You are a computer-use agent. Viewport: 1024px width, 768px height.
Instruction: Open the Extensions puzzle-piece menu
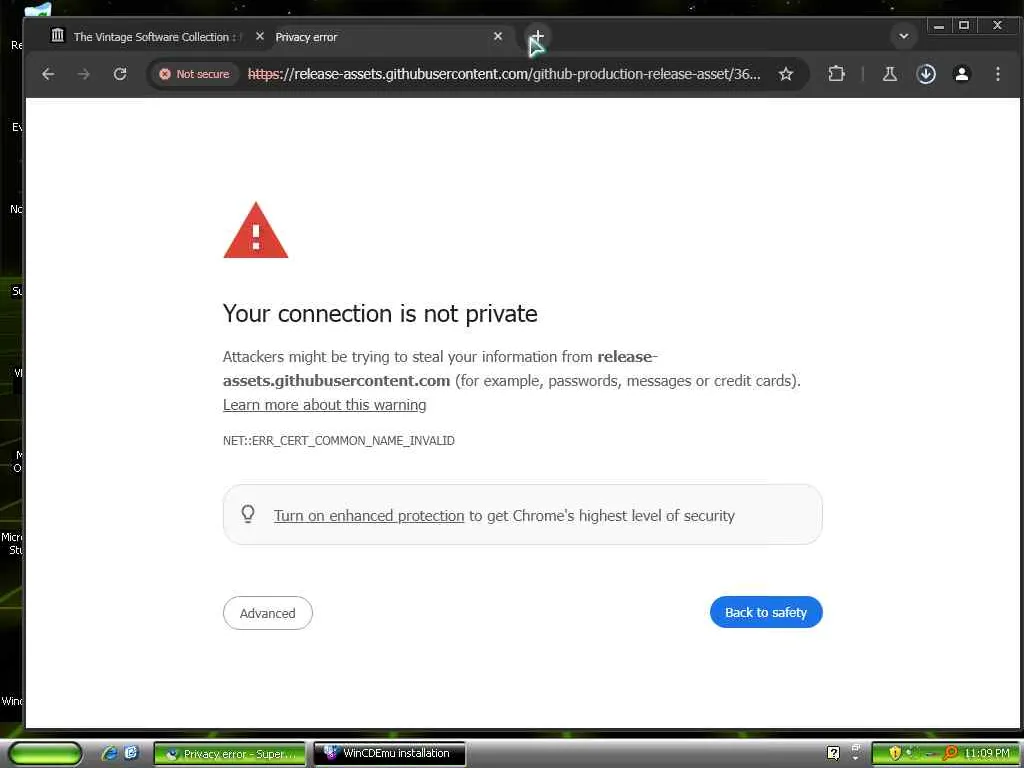836,74
